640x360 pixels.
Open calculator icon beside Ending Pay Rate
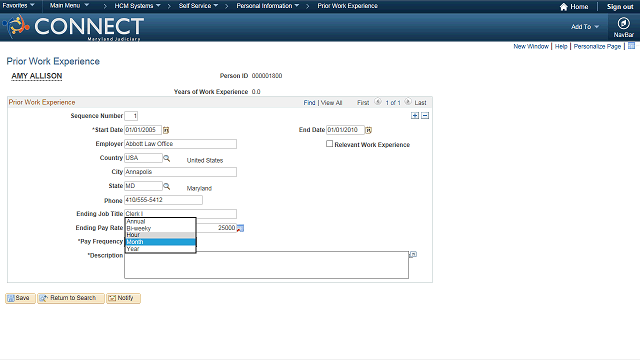(x=240, y=228)
